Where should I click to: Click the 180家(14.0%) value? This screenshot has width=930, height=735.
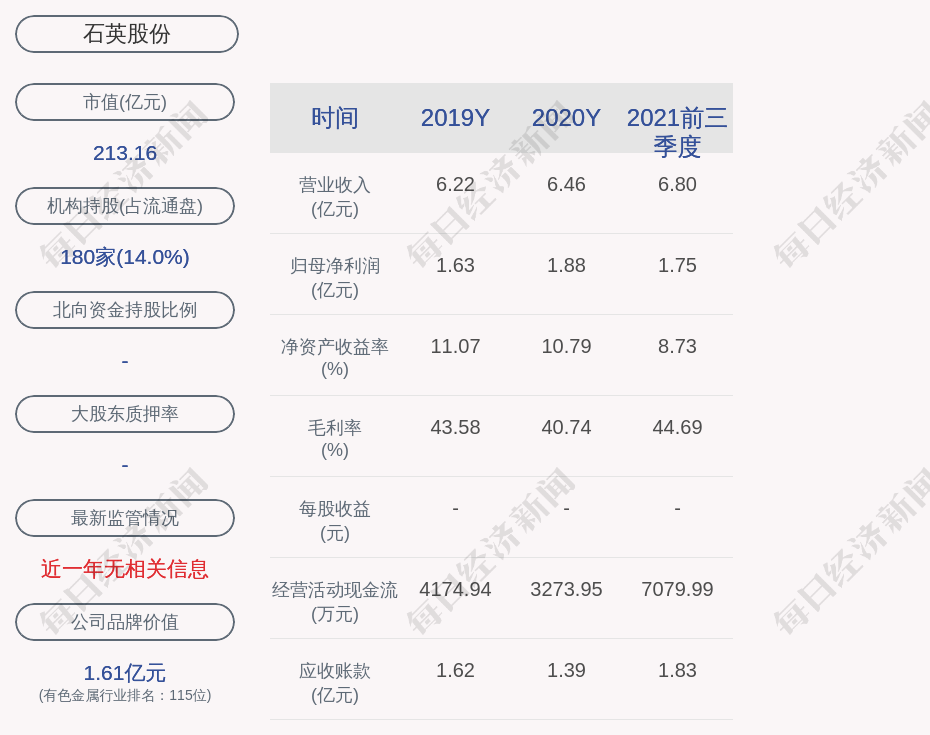125,257
